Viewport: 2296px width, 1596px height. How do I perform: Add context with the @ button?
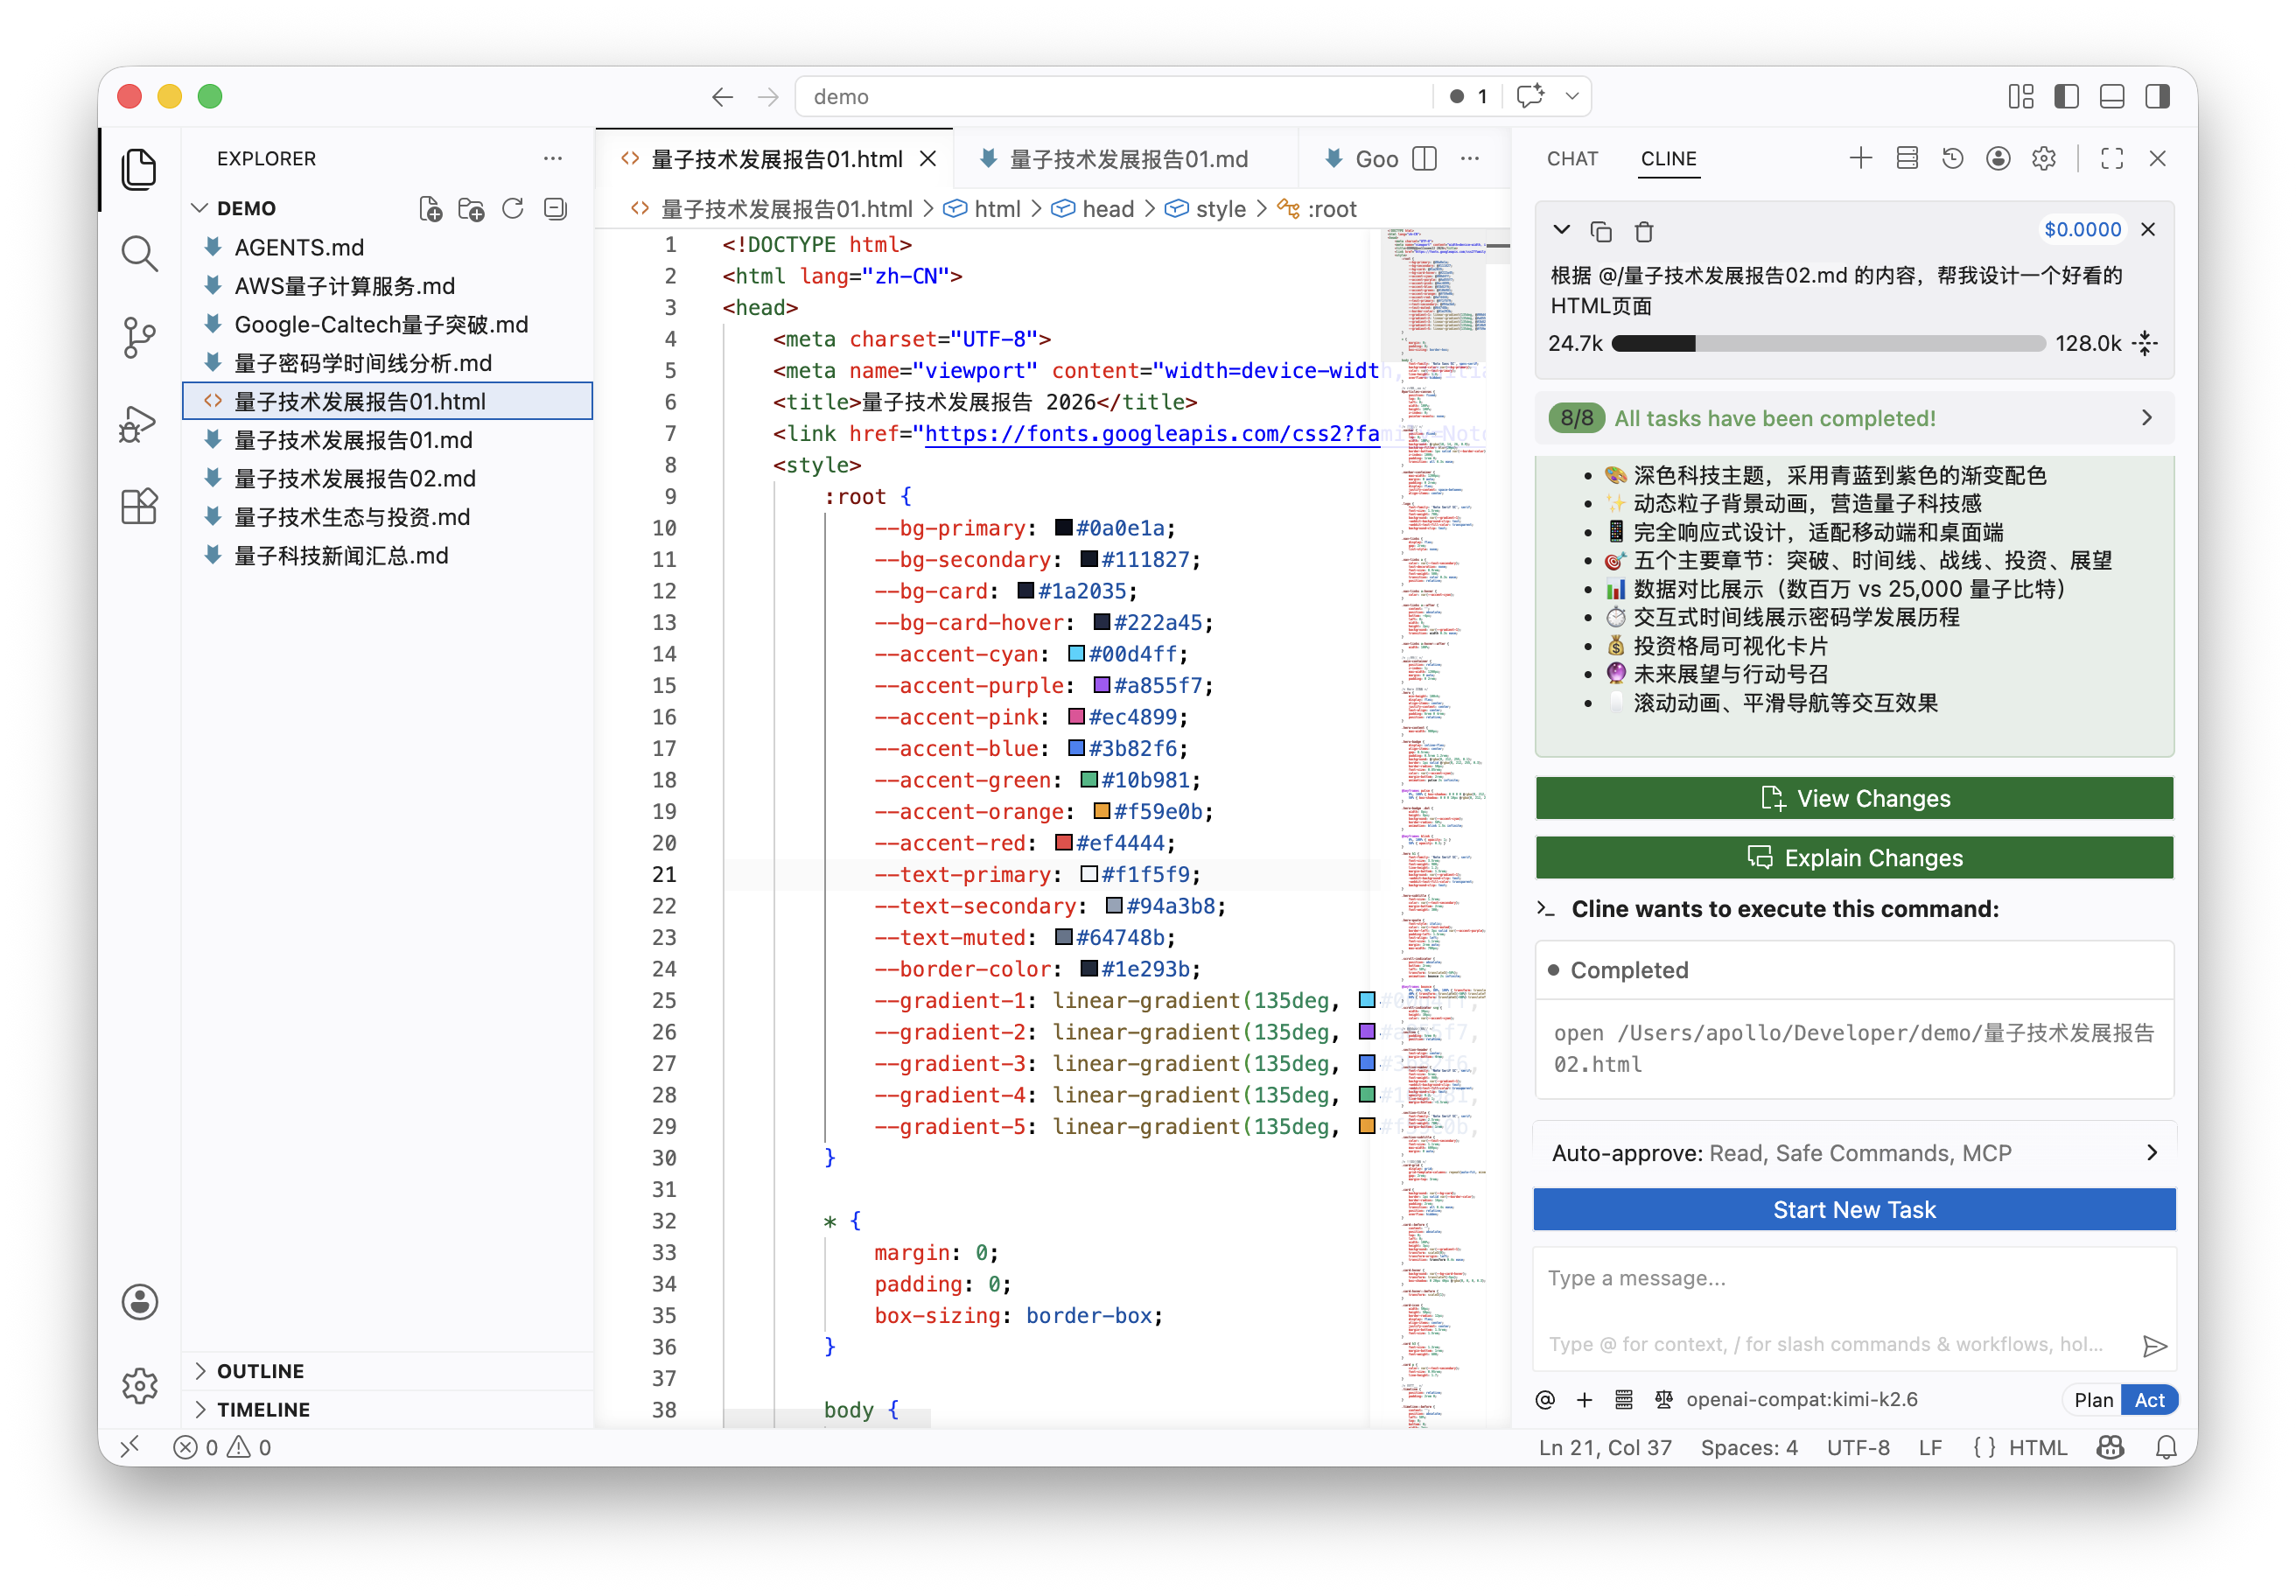click(x=1545, y=1400)
